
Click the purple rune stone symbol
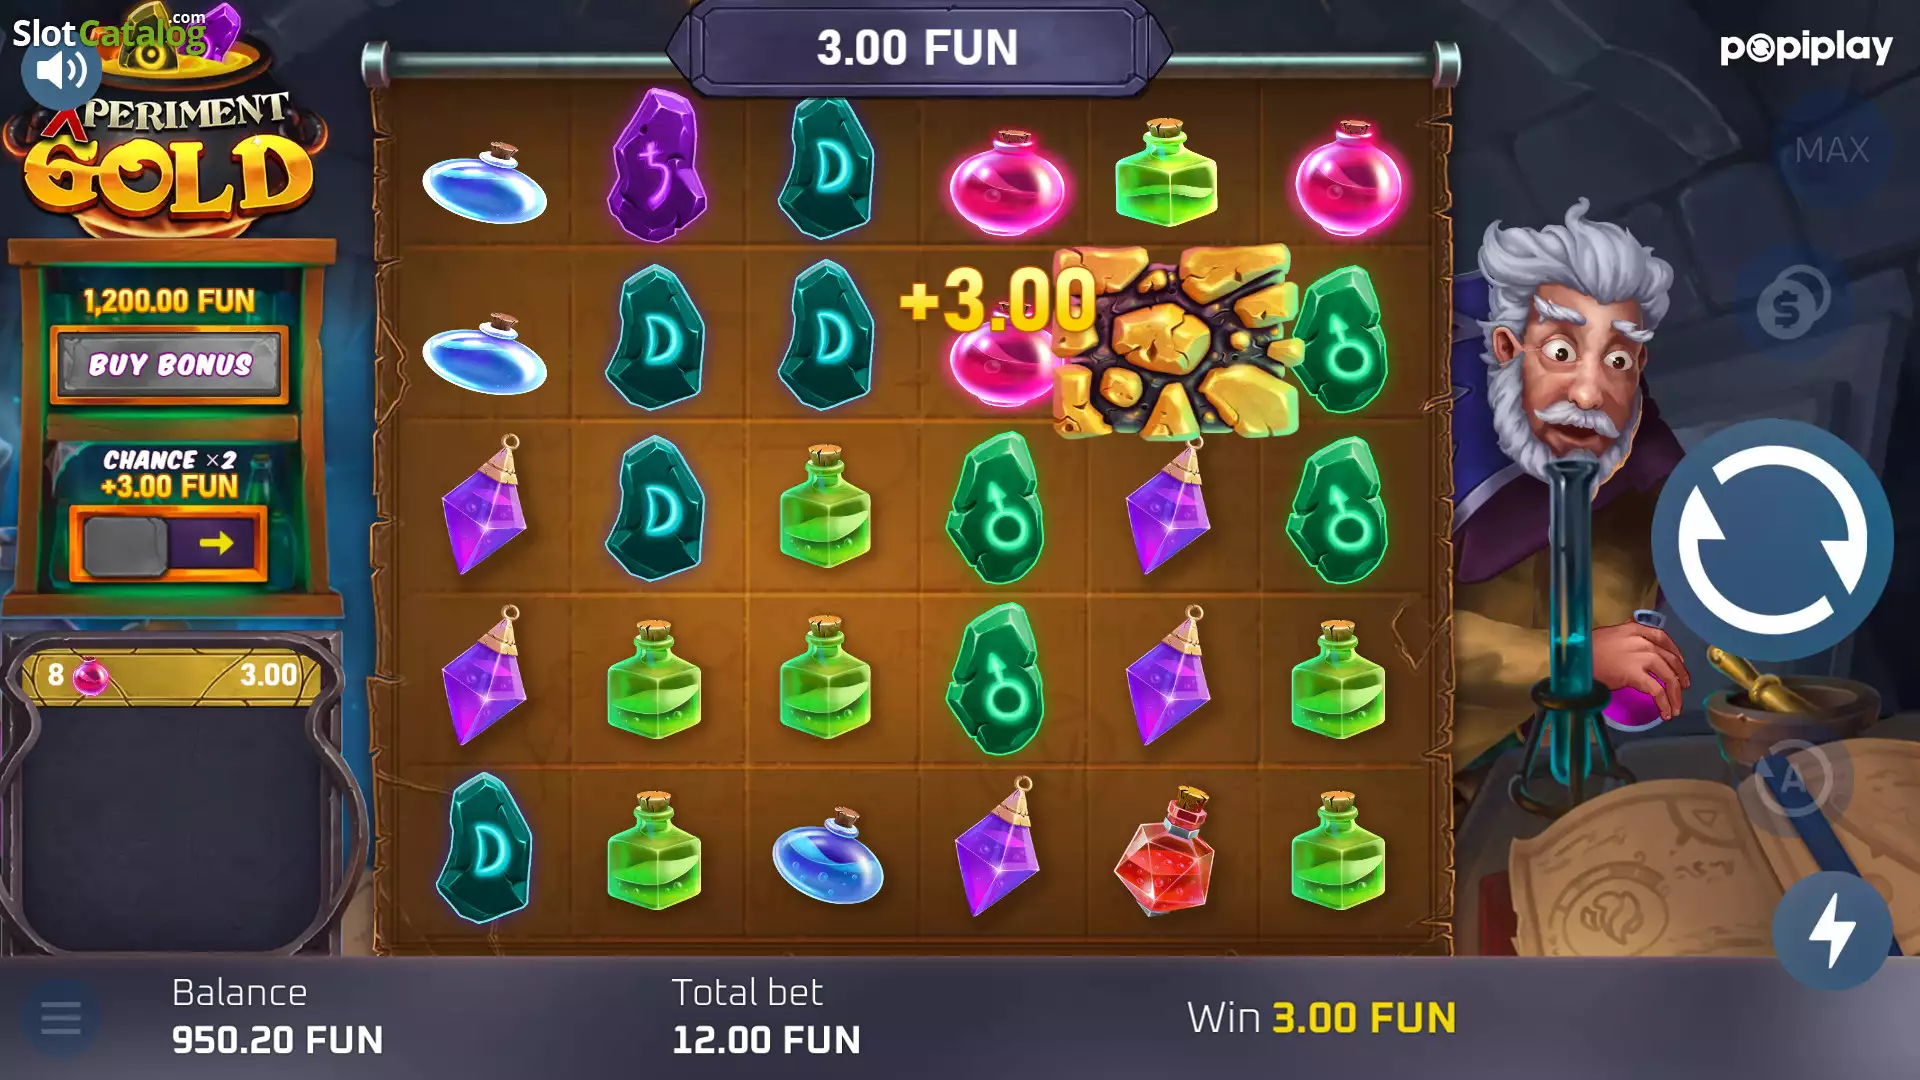point(657,166)
